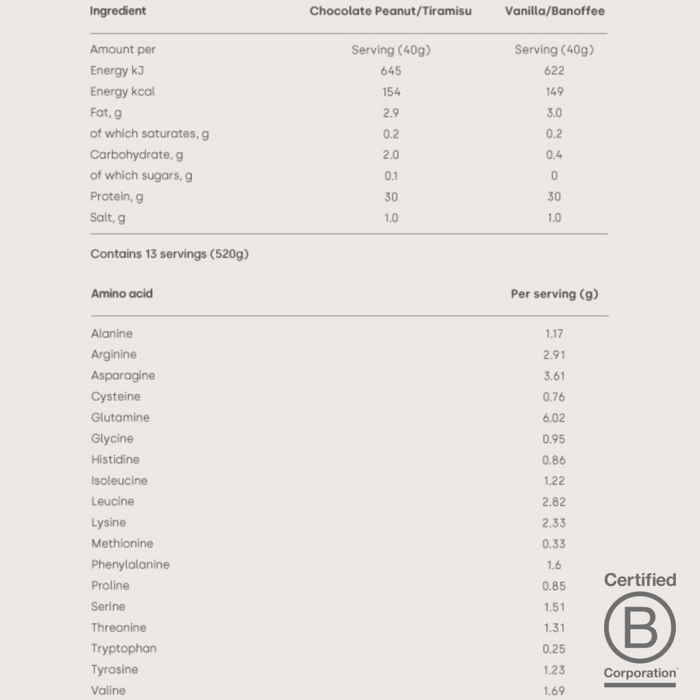The height and width of the screenshot is (700, 700).
Task: Click the Protein, g row label
Action: (x=116, y=197)
